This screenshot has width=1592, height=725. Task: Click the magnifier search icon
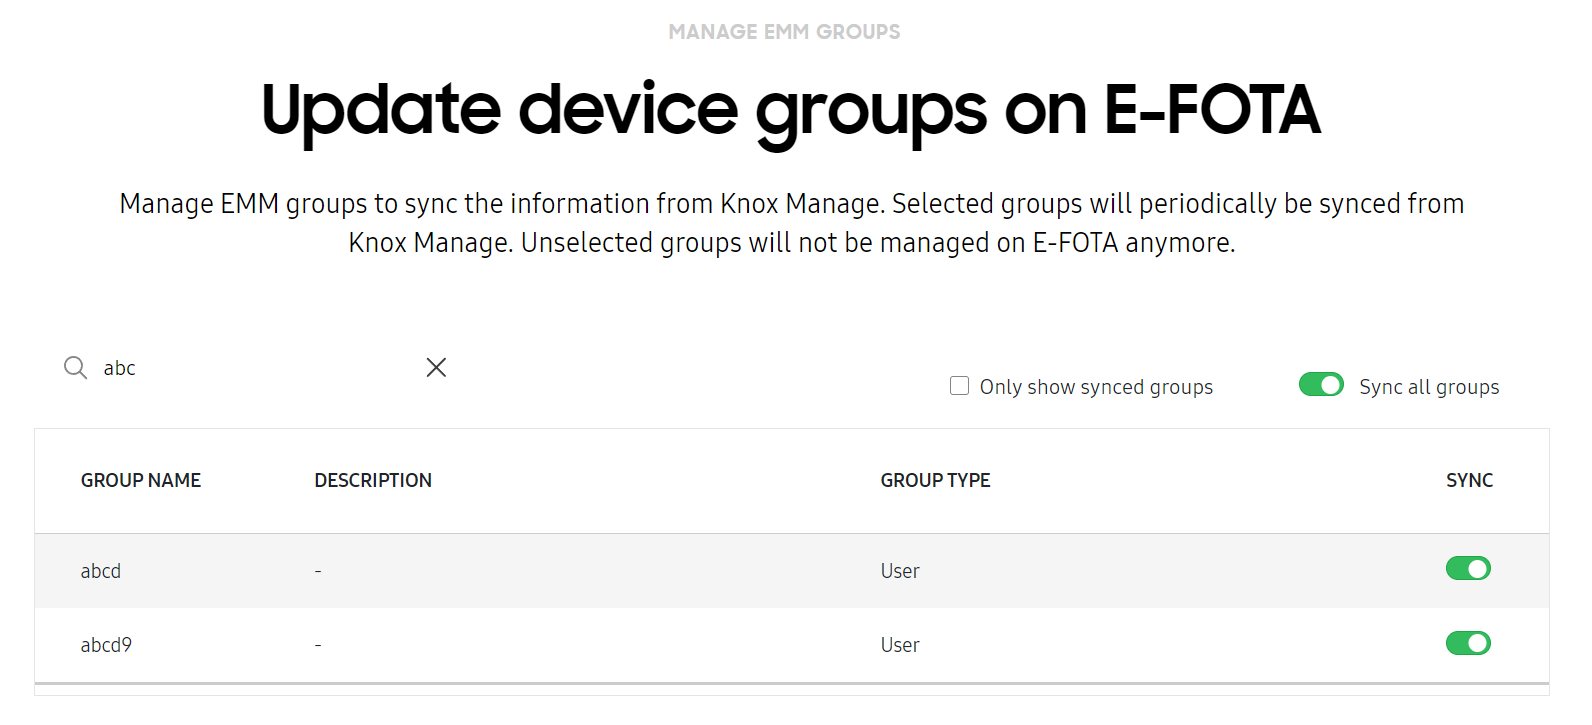[75, 367]
